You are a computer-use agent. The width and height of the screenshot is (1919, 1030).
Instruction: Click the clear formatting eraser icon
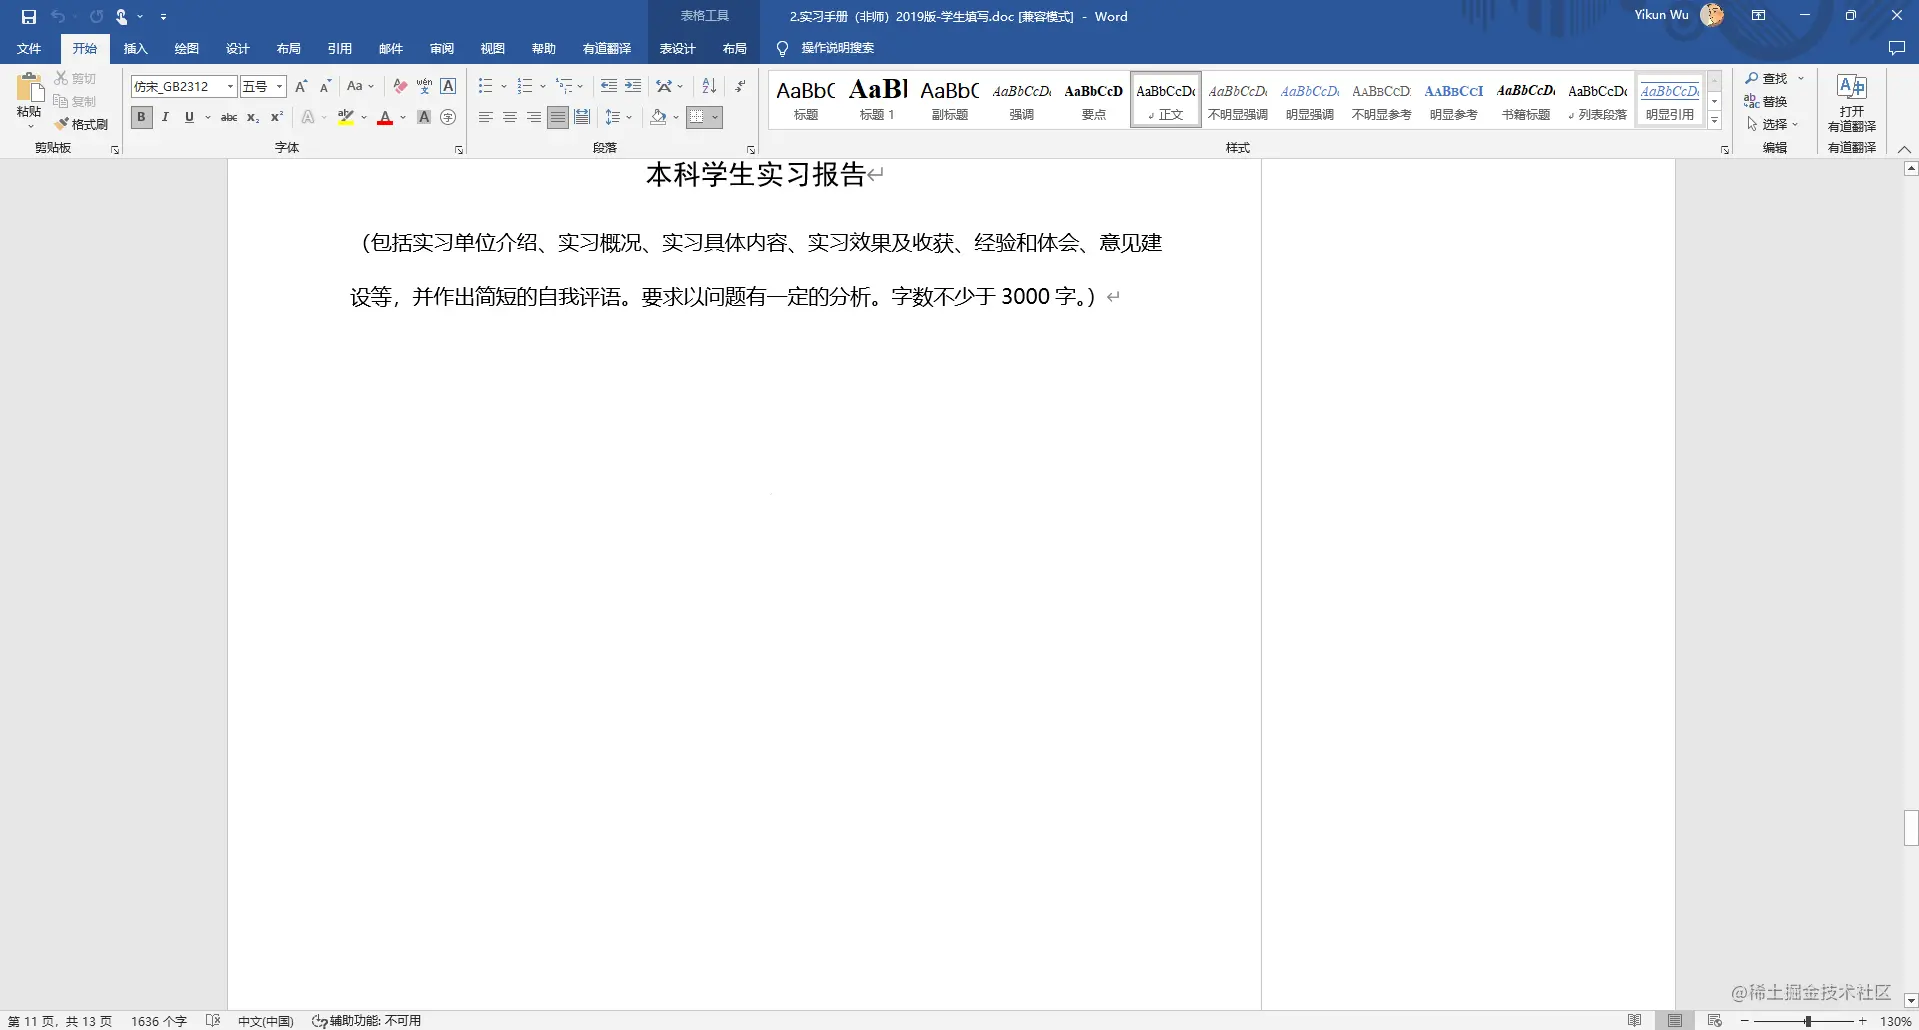[400, 86]
